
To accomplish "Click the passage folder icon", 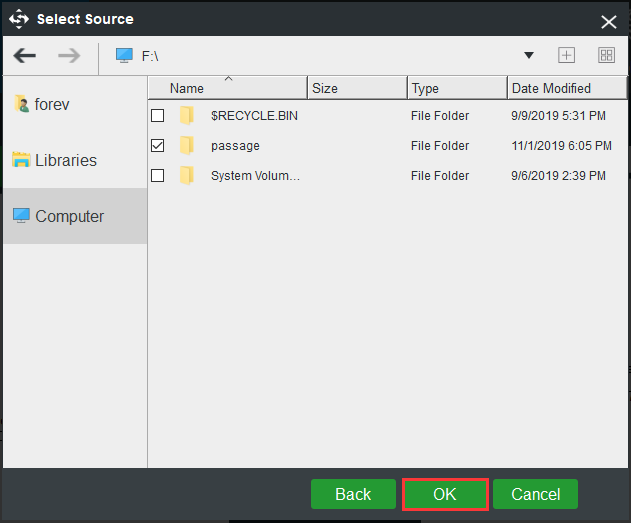I will click(x=186, y=146).
